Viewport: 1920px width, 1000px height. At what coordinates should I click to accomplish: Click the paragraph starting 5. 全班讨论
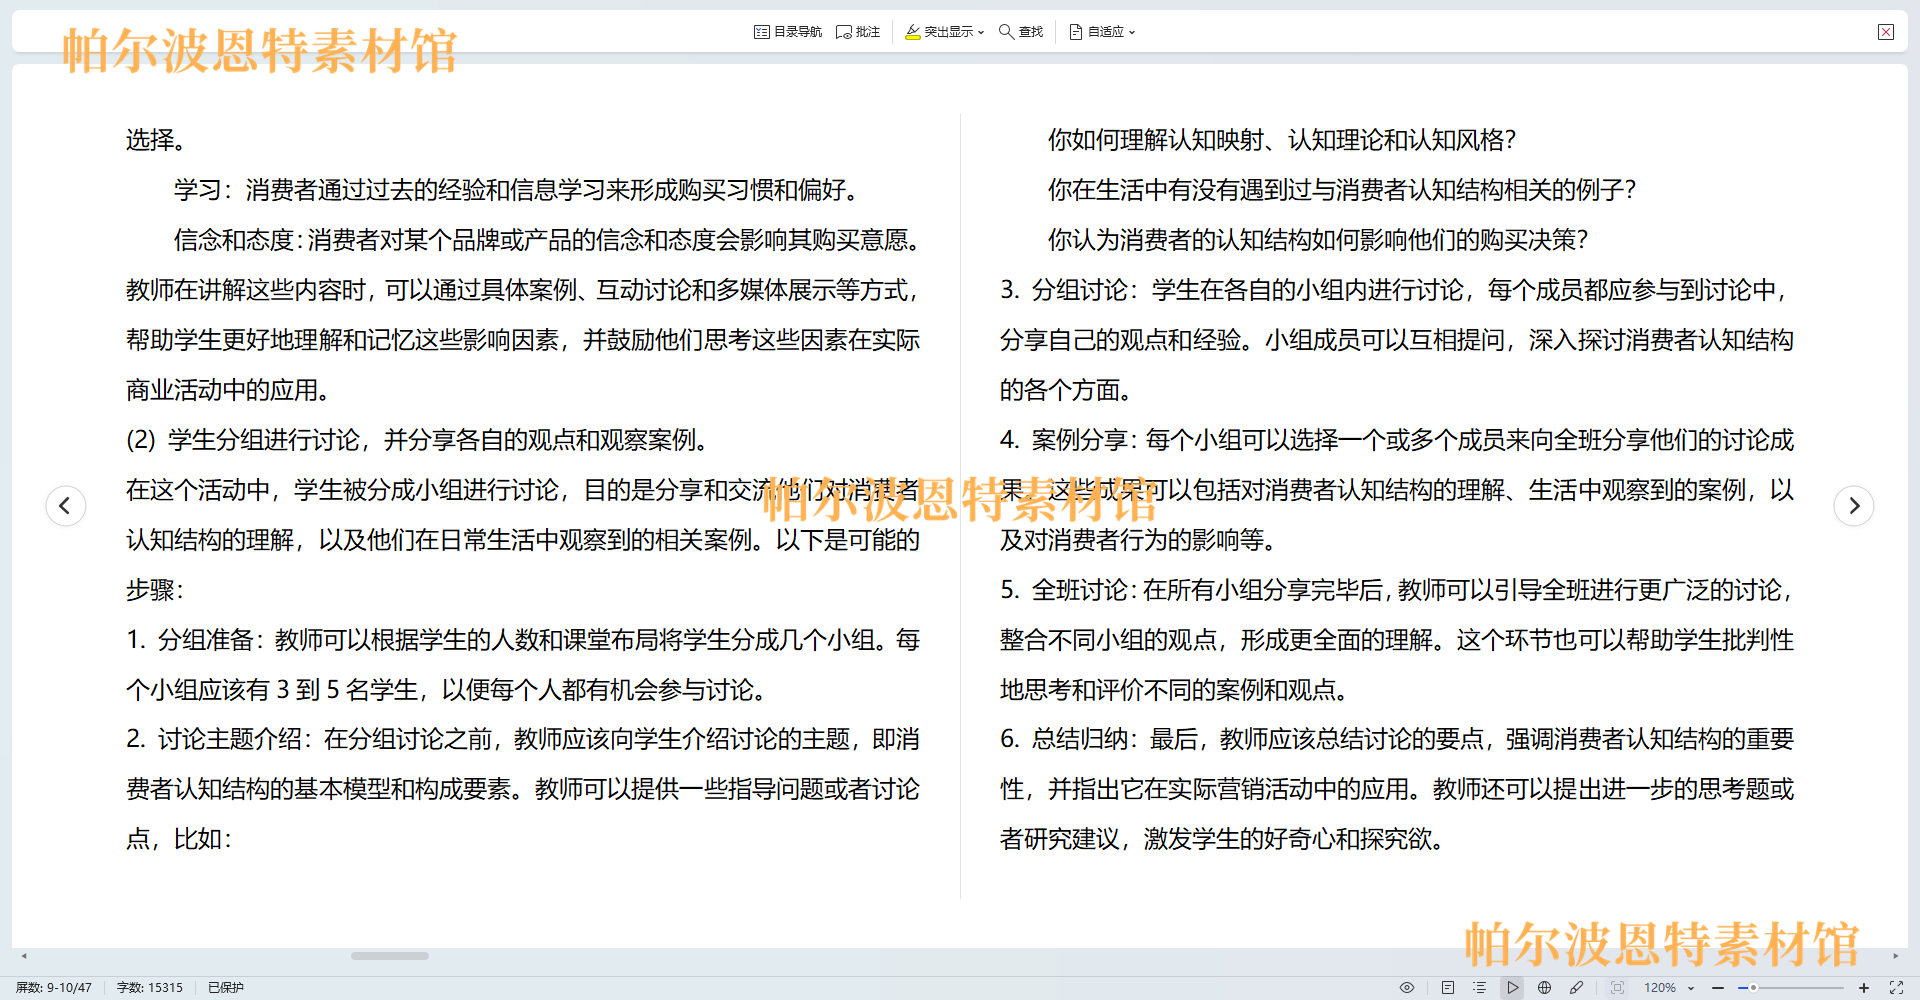point(1397,640)
